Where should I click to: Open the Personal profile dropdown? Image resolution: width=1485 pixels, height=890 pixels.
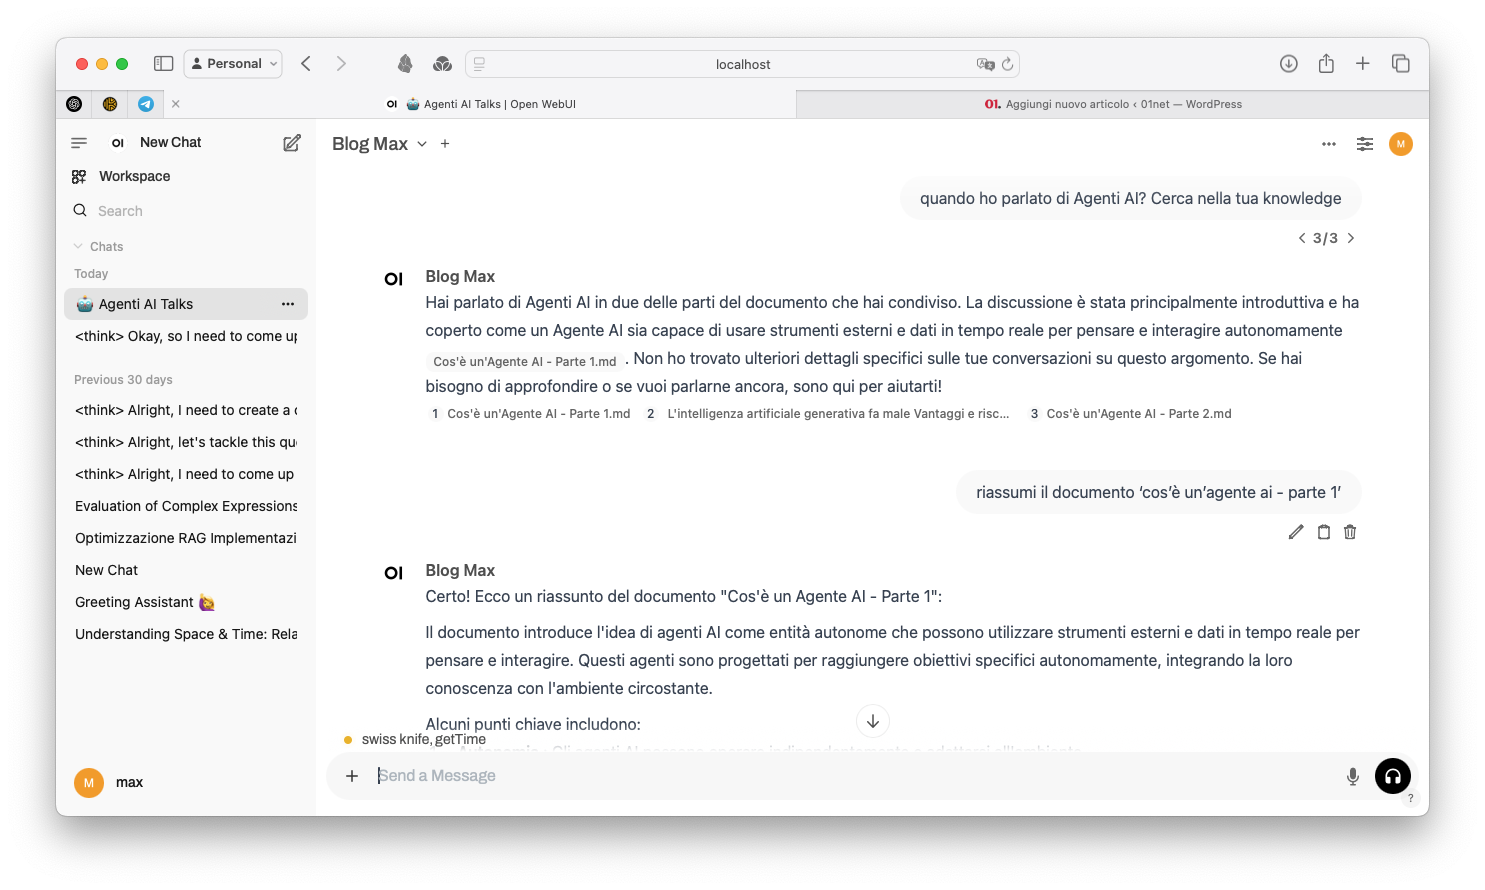[x=233, y=64]
